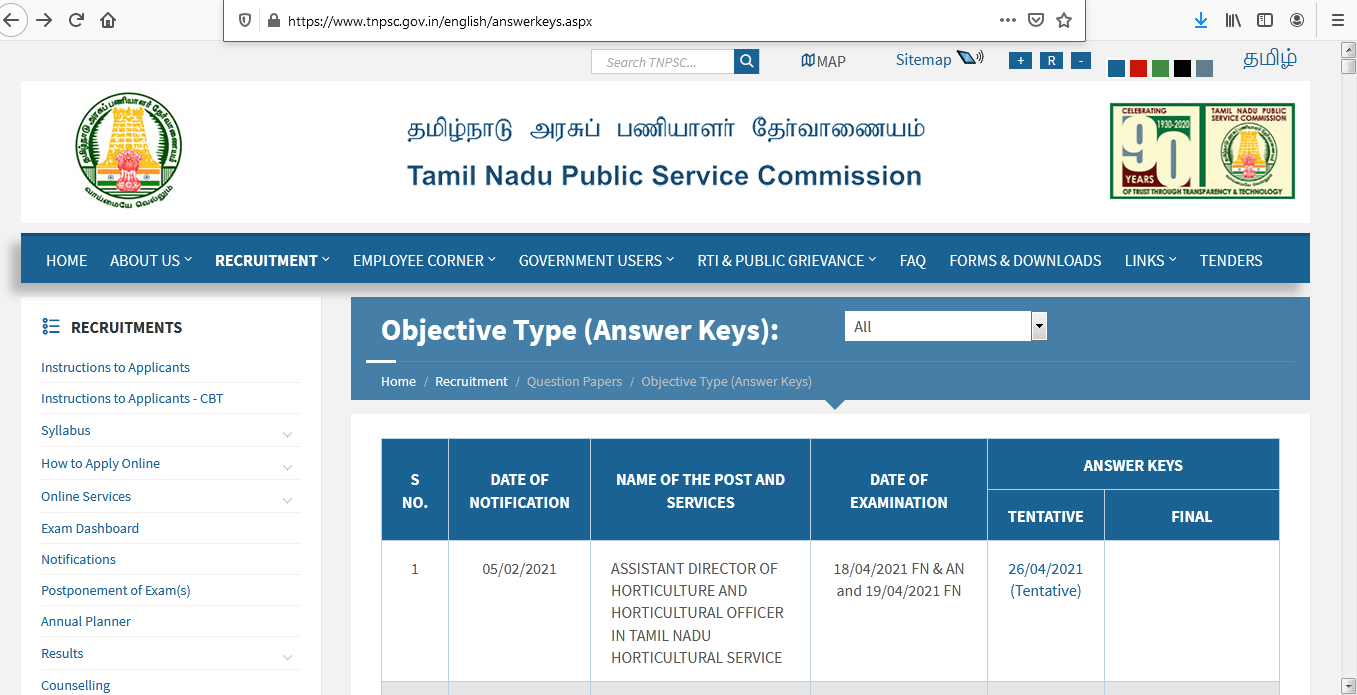Open the 26/04/2021 Tentative answer key link

(x=1045, y=579)
